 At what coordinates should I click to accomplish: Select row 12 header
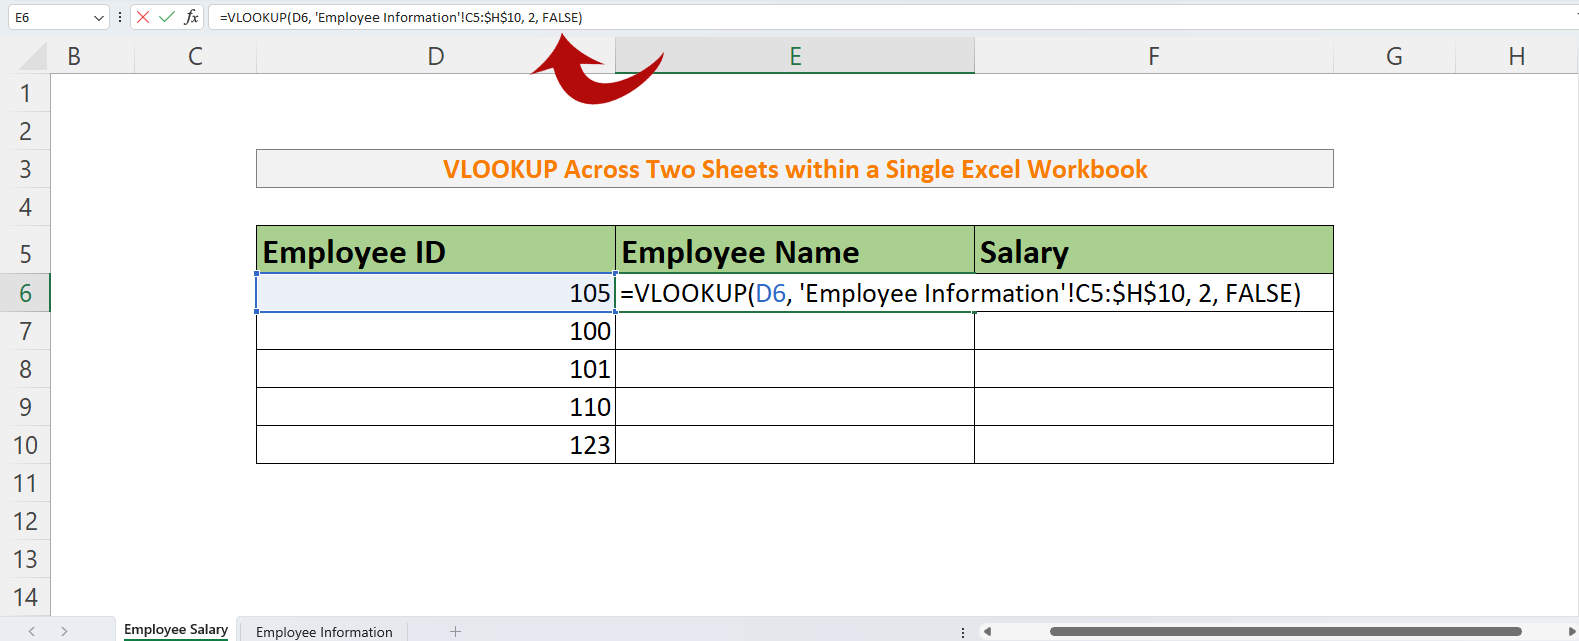click(25, 521)
